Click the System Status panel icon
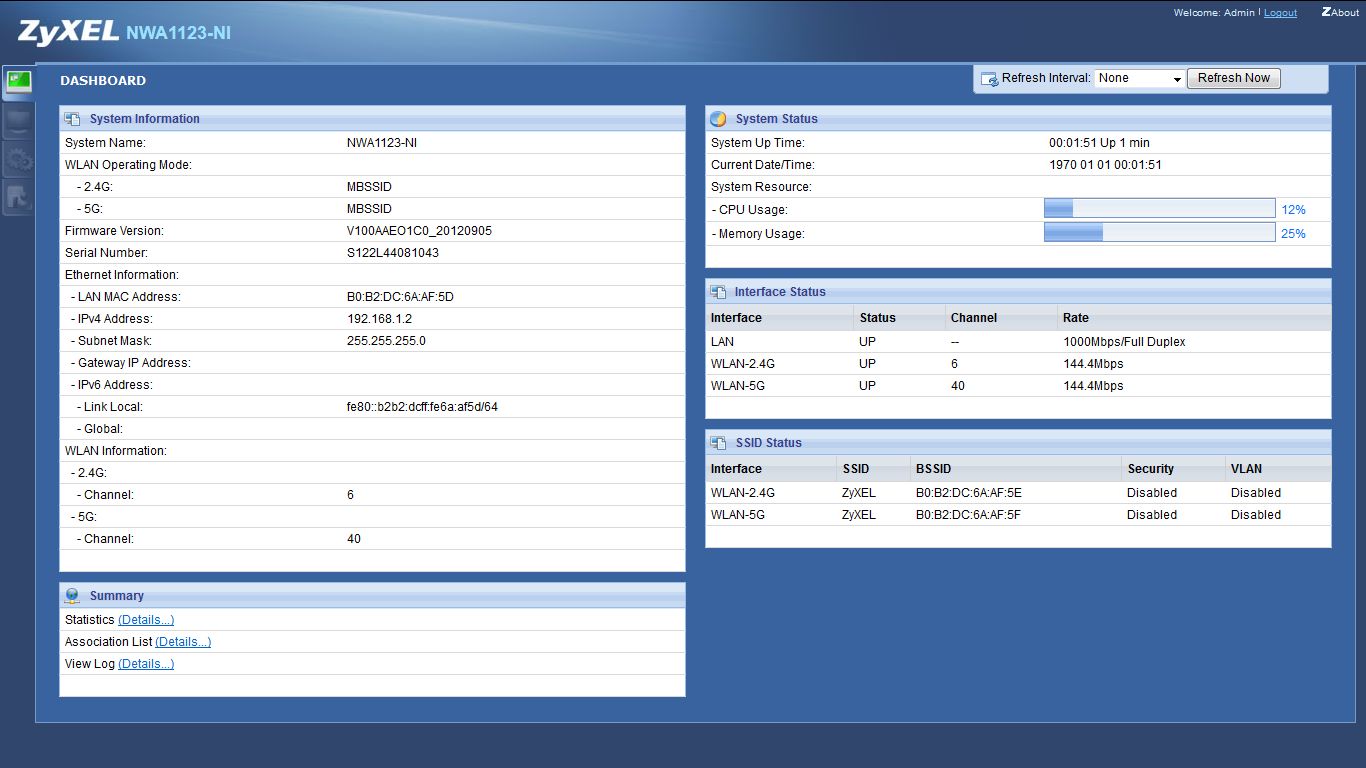This screenshot has width=1366, height=768. point(718,119)
